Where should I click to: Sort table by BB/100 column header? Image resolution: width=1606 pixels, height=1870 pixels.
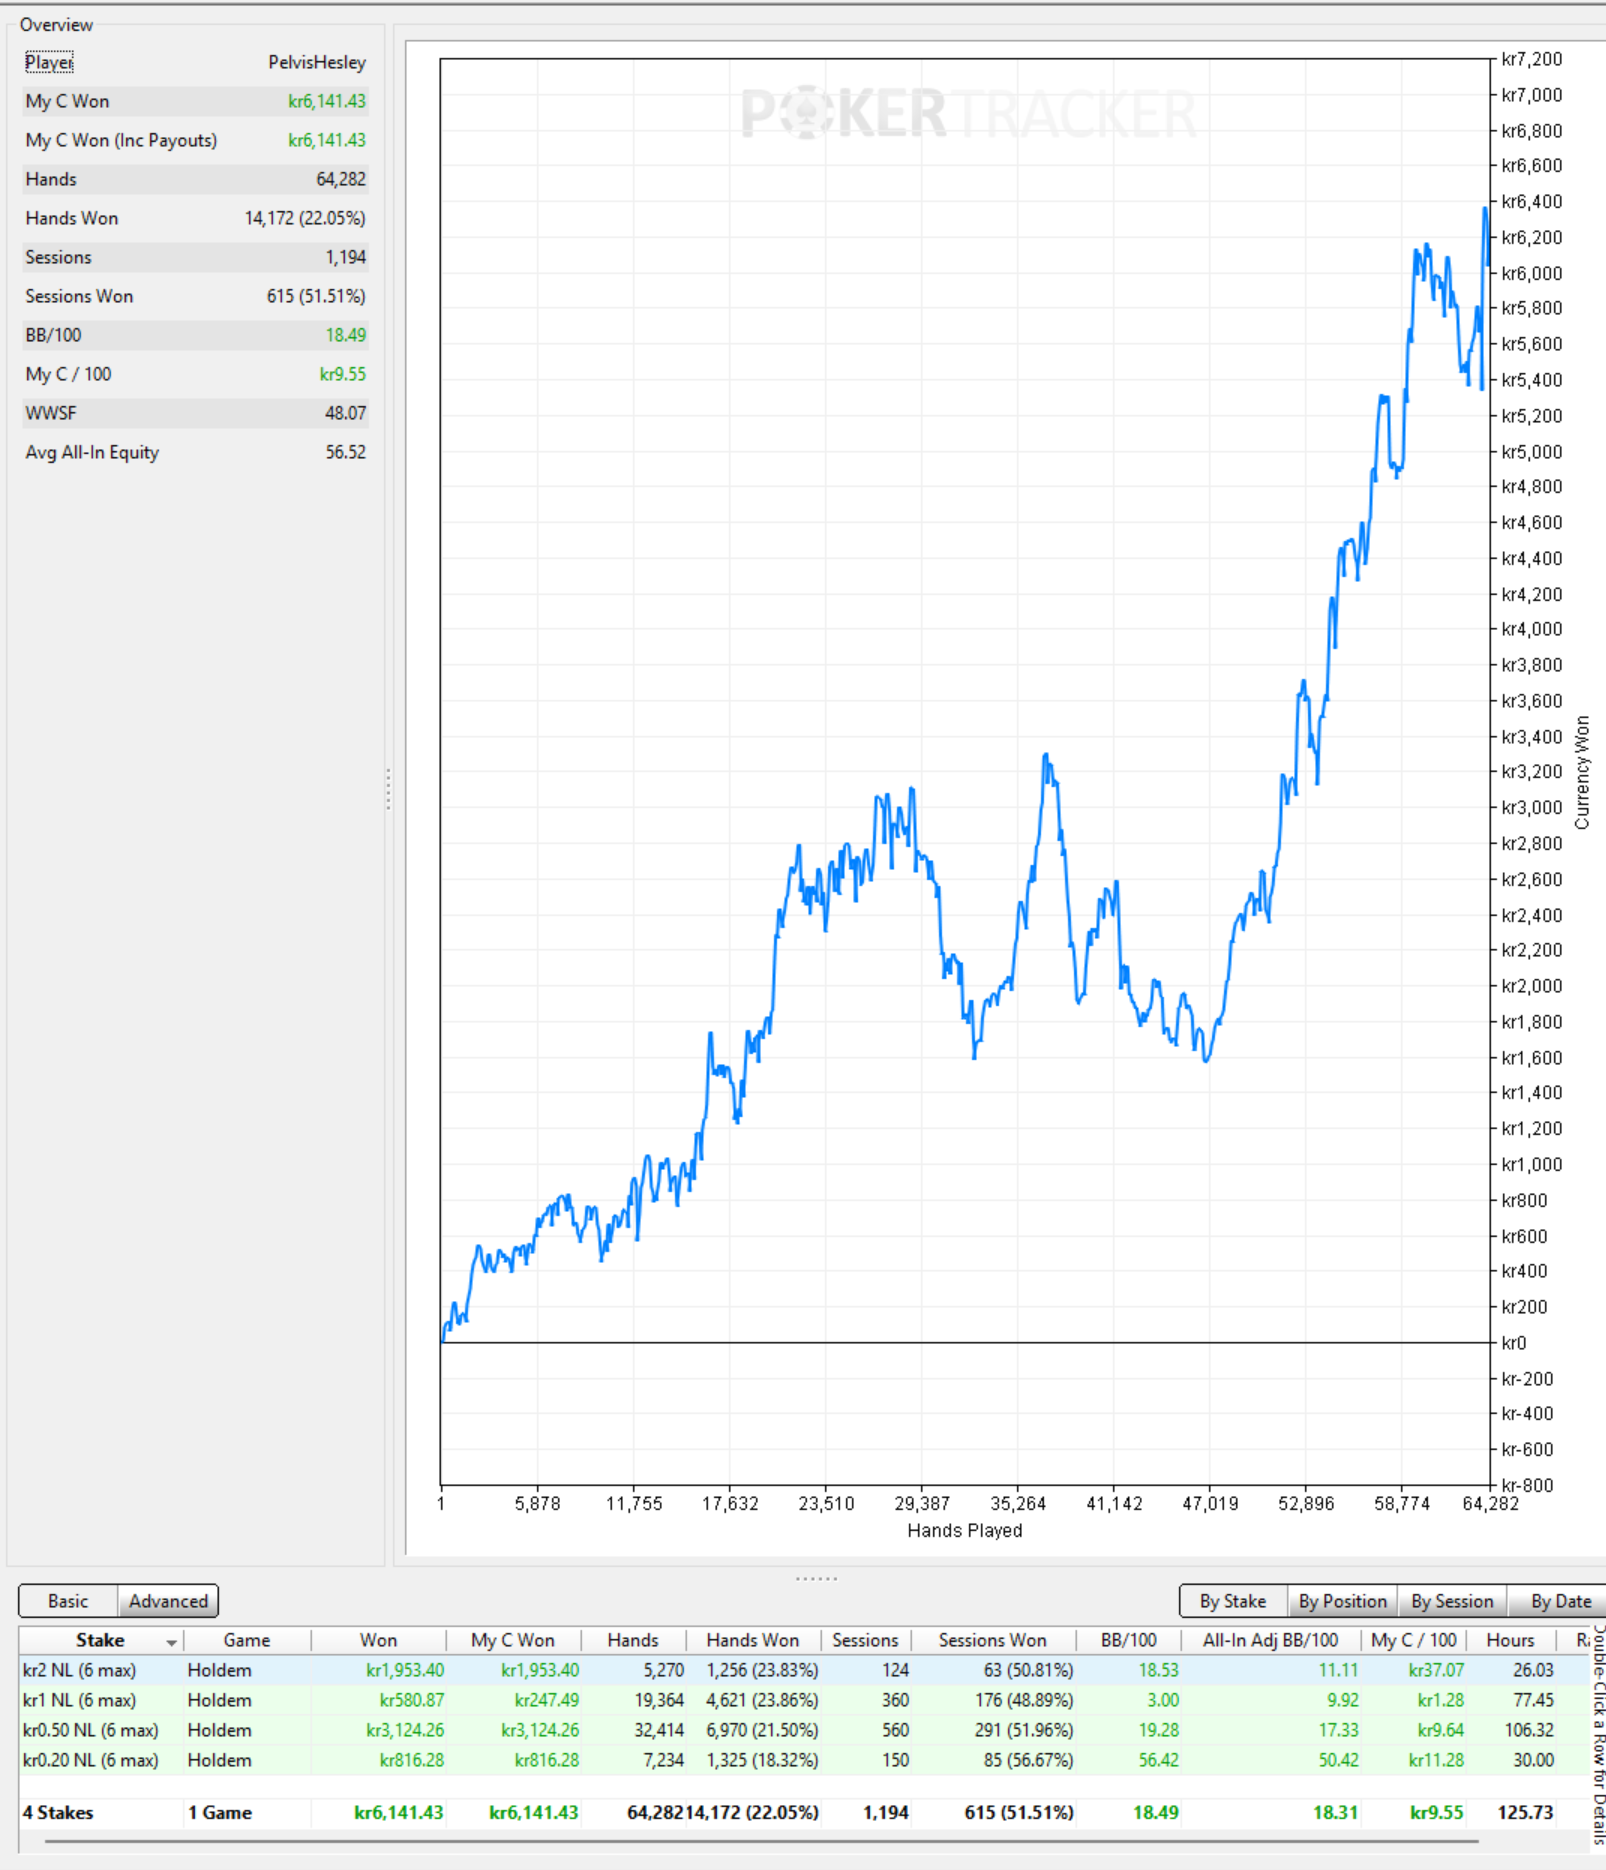click(x=1128, y=1640)
